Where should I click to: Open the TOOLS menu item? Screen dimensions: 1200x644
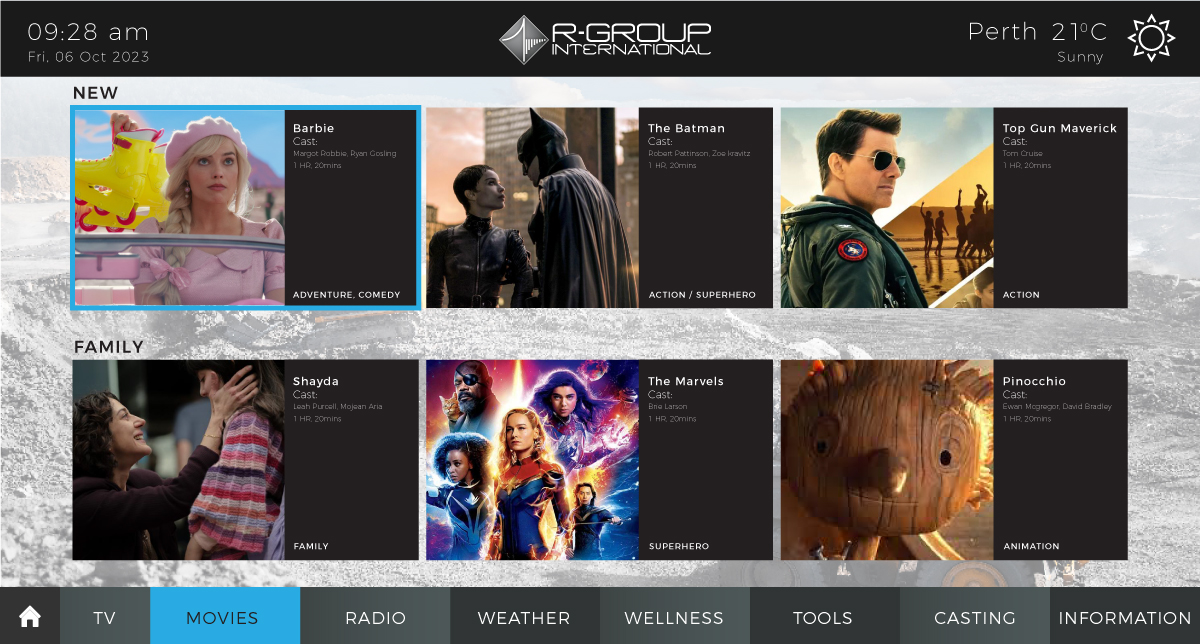point(823,617)
